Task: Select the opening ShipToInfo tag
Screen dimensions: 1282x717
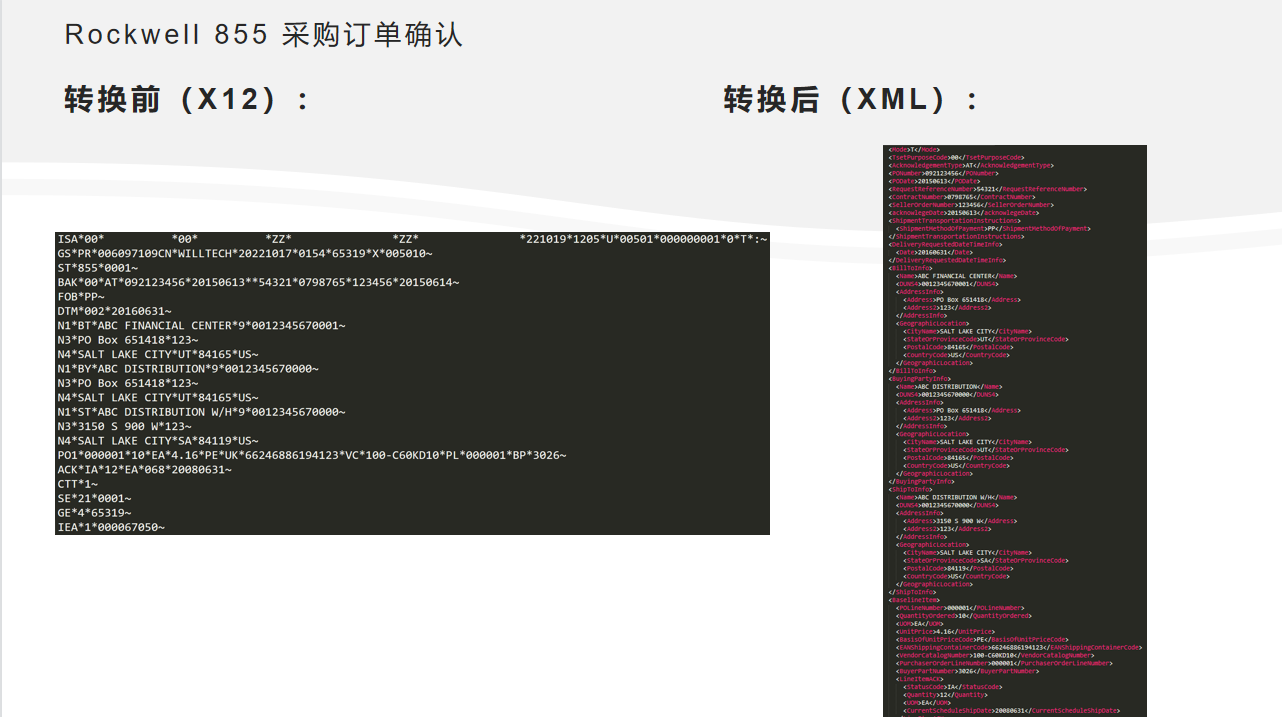Action: tap(910, 489)
